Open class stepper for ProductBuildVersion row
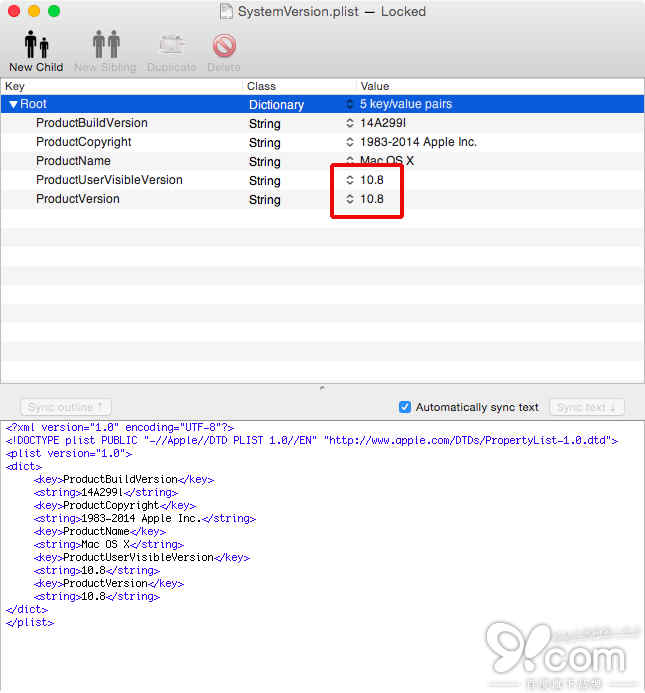This screenshot has width=645, height=693. [x=350, y=123]
